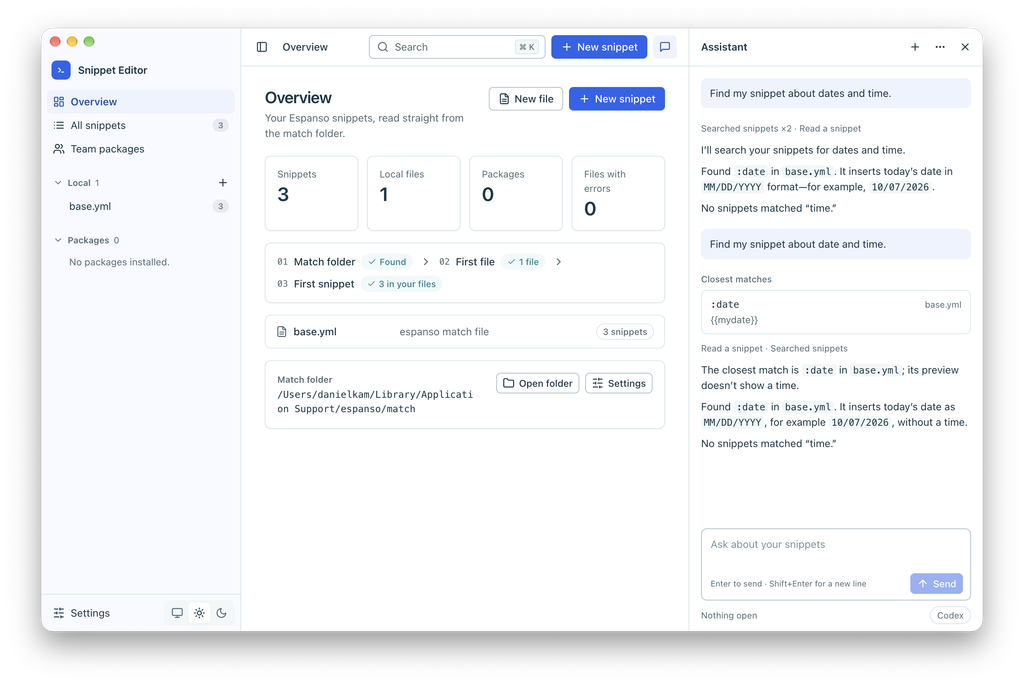Collapse the Local section chevron
Image resolution: width=1024 pixels, height=686 pixels.
[58, 183]
